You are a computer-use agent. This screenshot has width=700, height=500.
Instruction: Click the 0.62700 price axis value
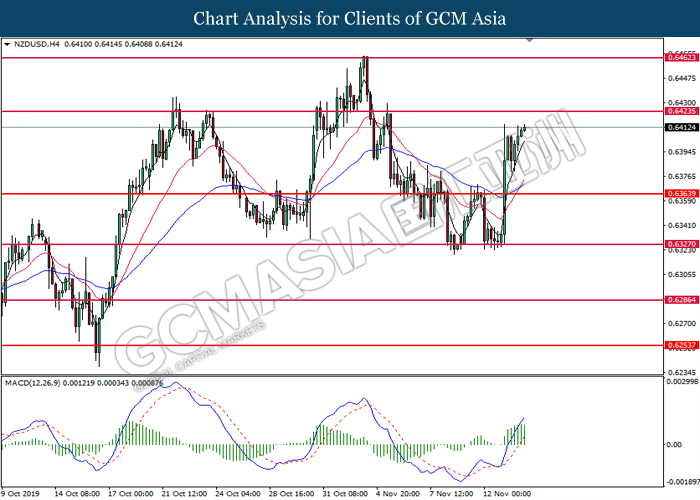(x=682, y=323)
